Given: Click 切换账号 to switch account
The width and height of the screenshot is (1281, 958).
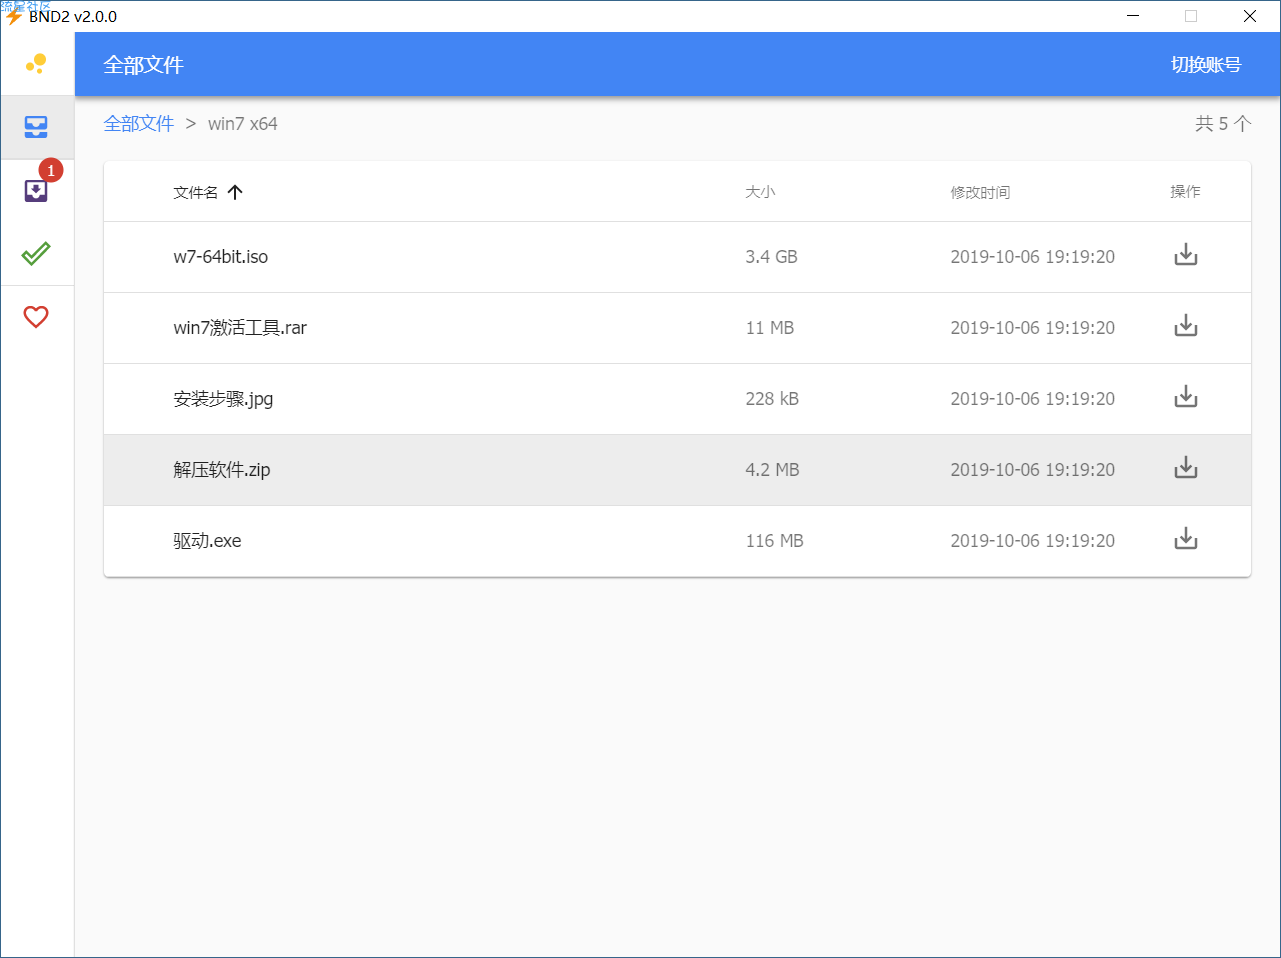Looking at the screenshot, I should pyautogui.click(x=1206, y=64).
